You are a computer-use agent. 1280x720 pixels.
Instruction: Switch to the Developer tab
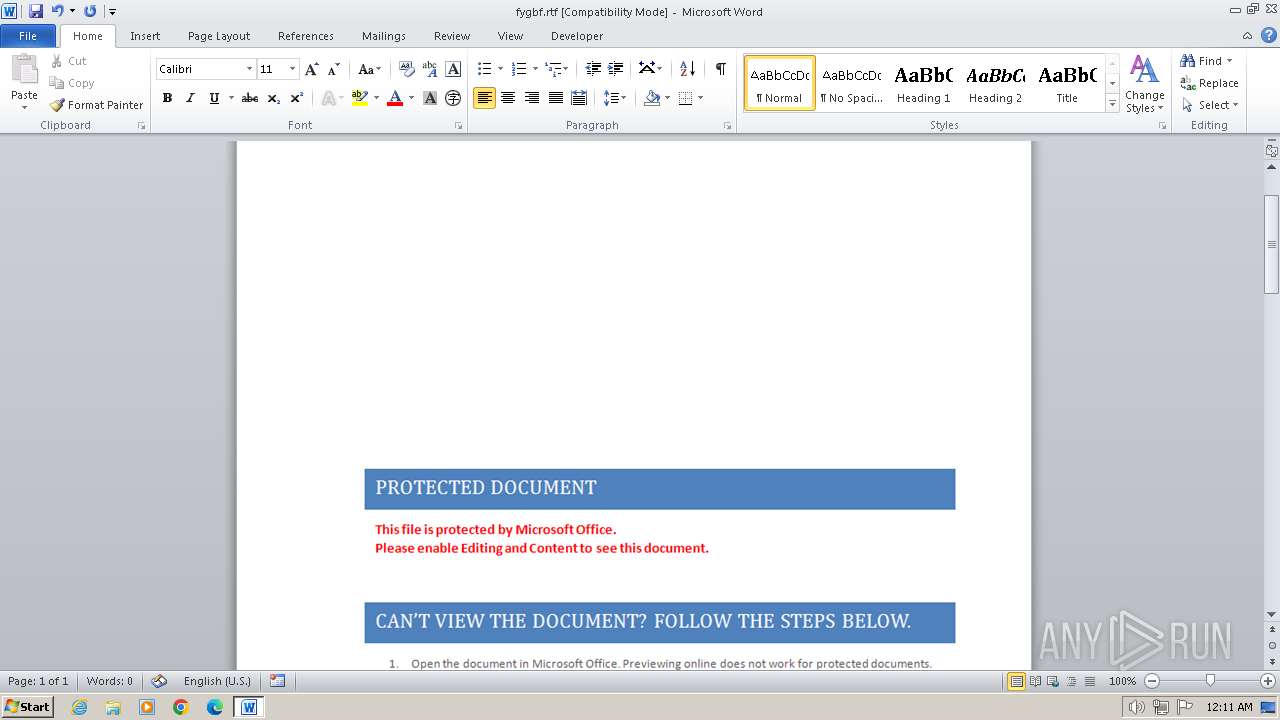(x=577, y=36)
